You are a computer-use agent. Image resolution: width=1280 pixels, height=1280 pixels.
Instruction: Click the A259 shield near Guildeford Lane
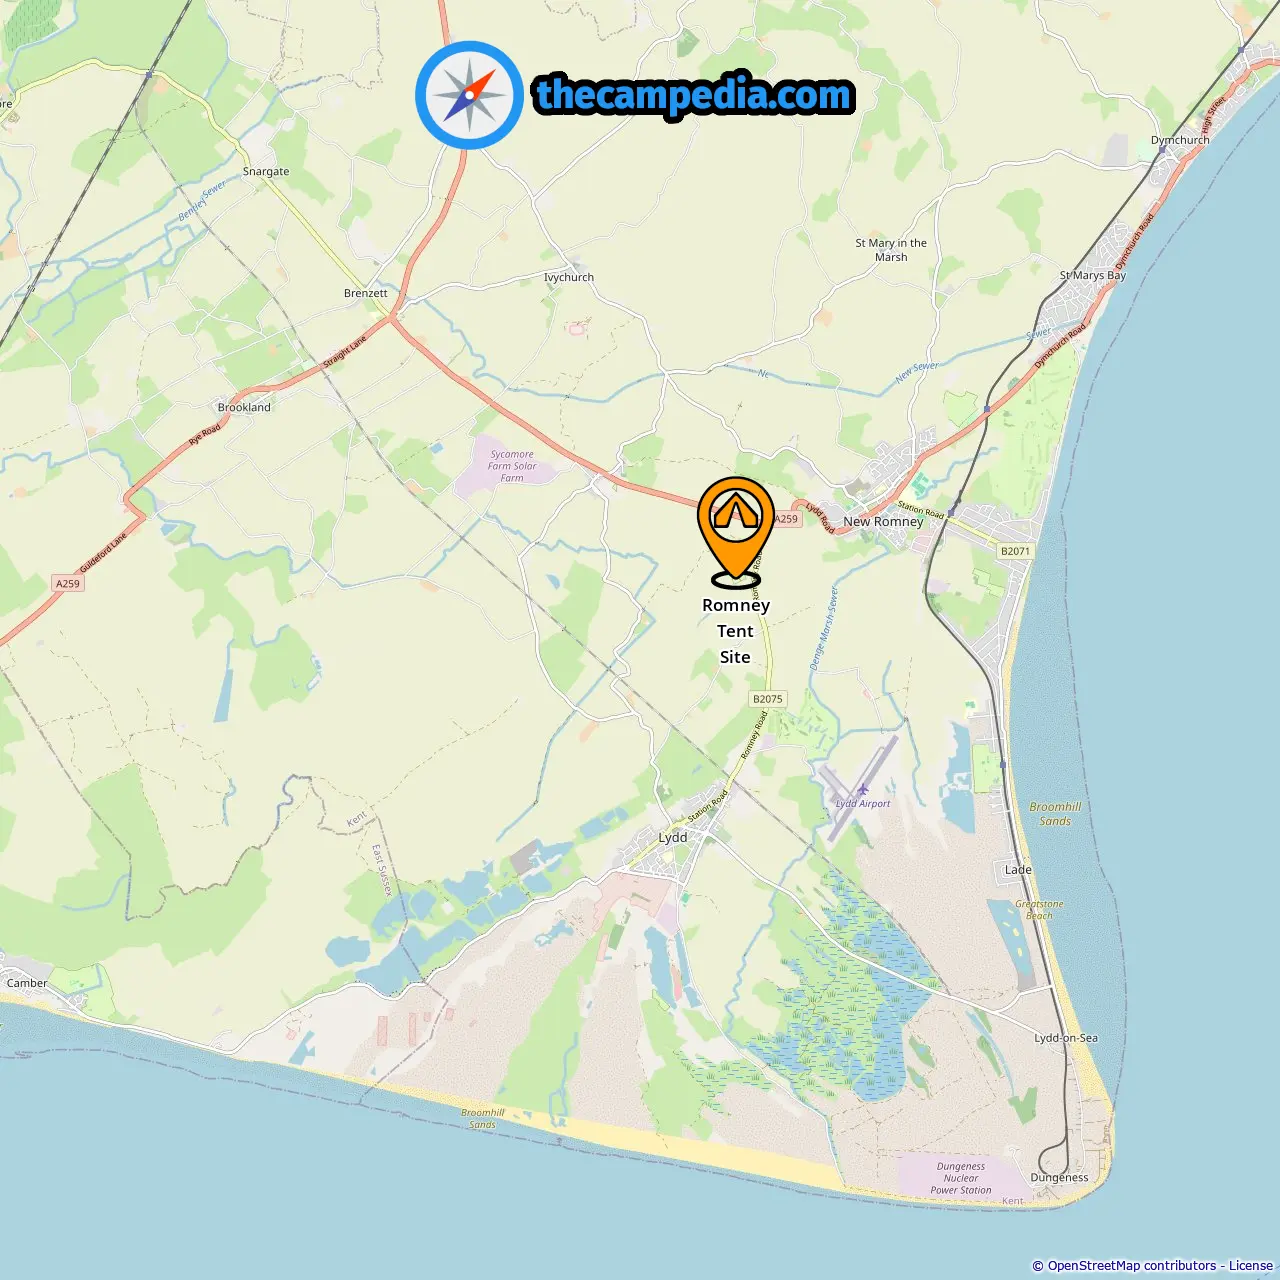(67, 583)
